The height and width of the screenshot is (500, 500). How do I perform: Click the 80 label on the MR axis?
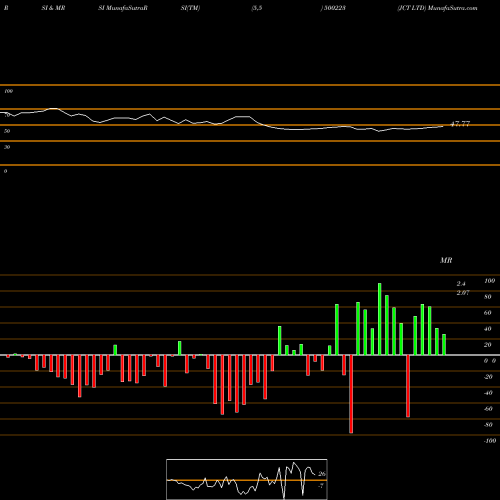pos(488,297)
